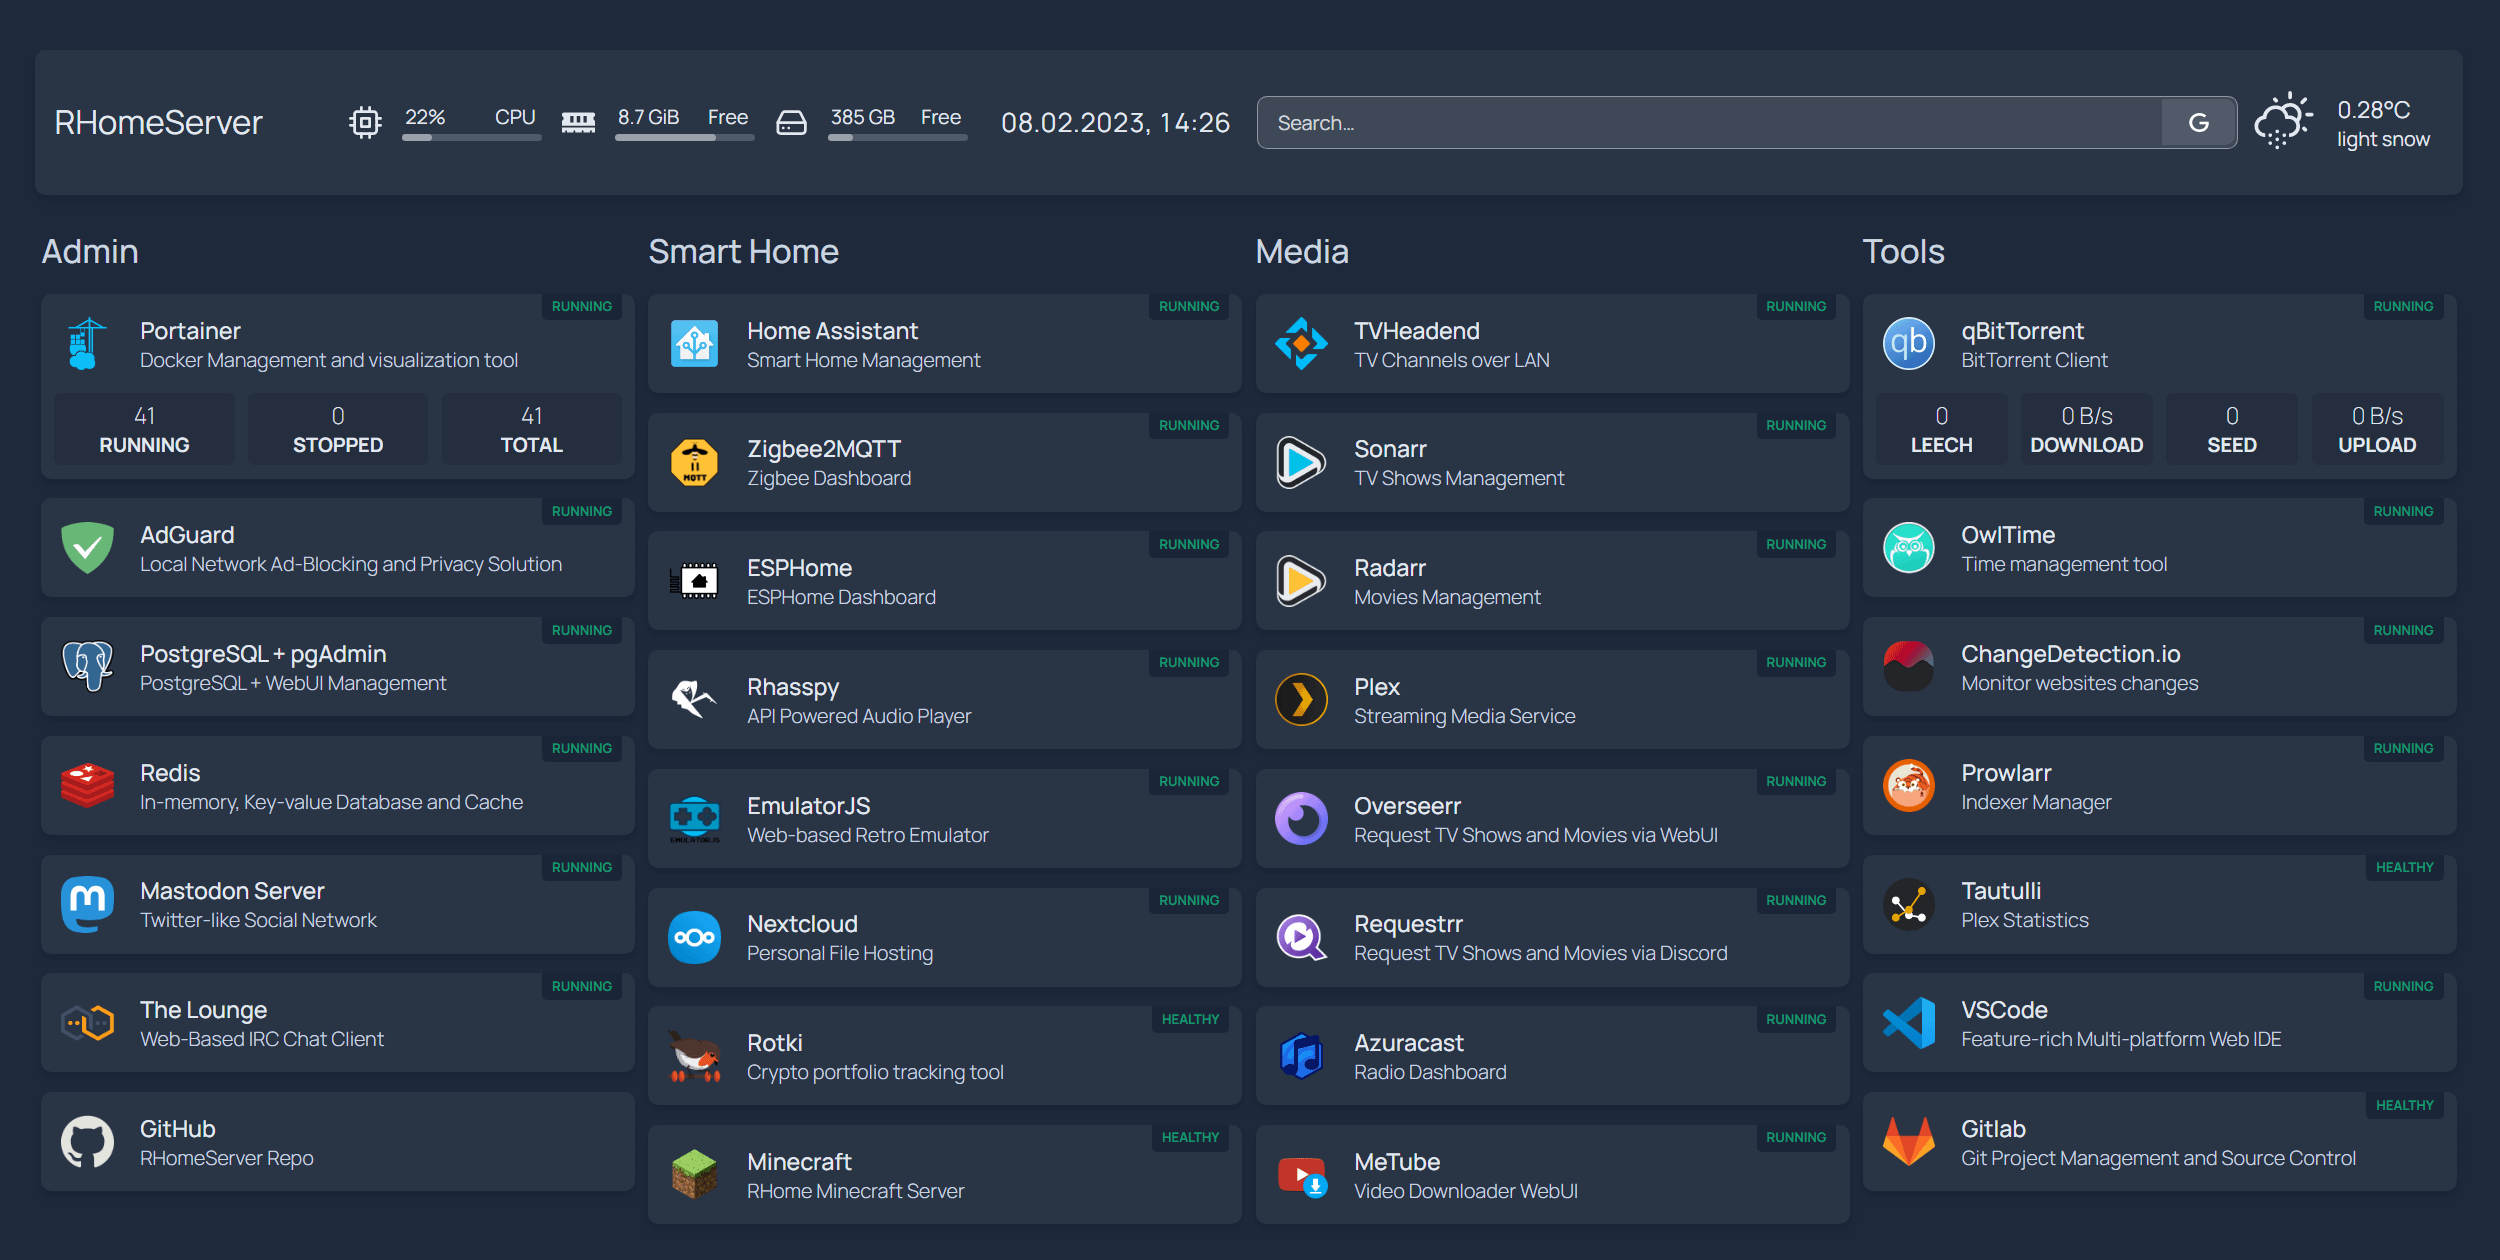Click the 8.7 GiB memory free bar
Screen dimensions: 2500x1260
(x=684, y=138)
